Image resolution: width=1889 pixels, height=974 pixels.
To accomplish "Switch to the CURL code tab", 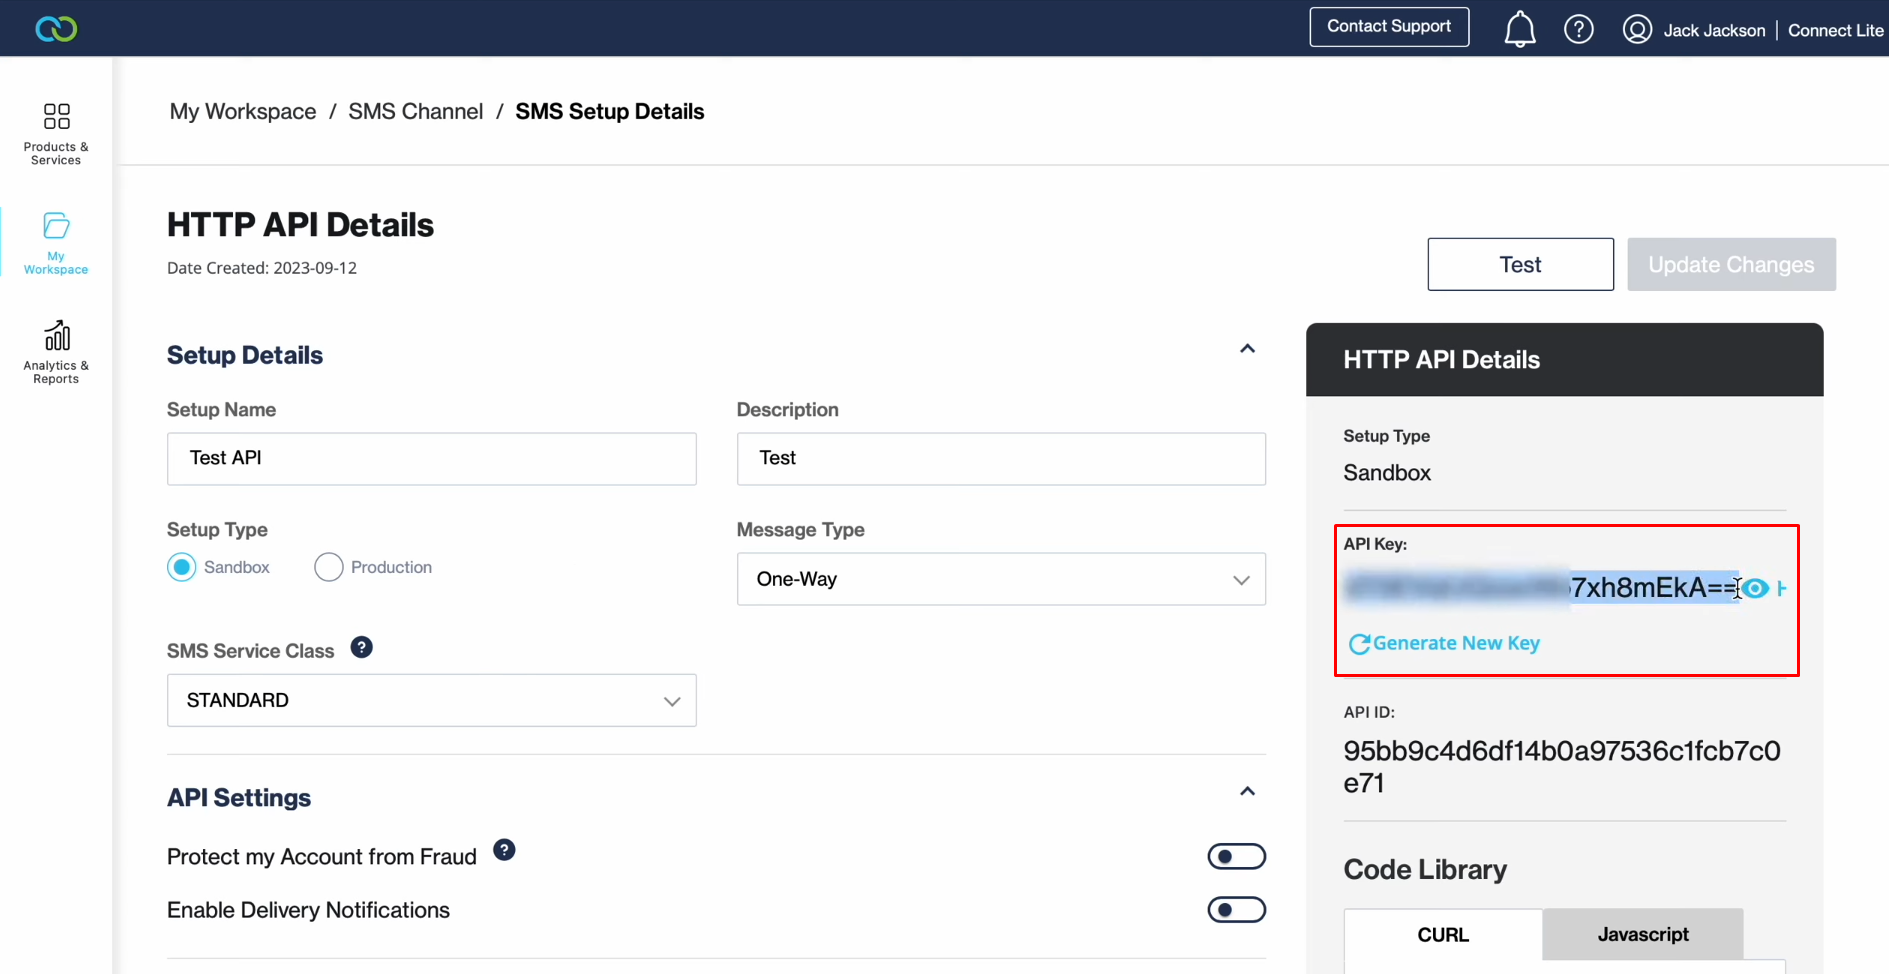I will pos(1443,935).
